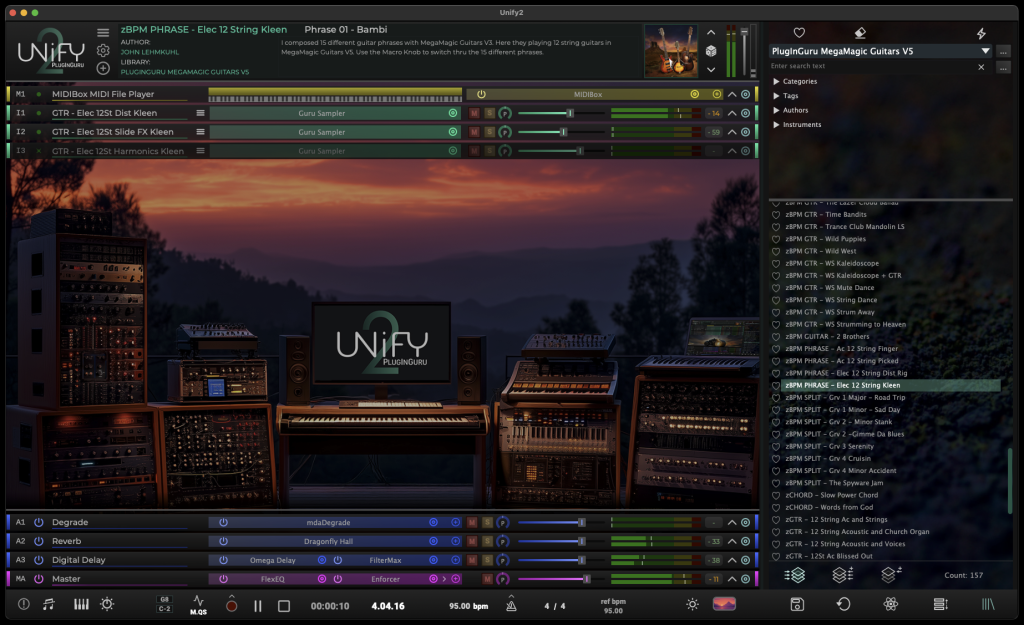Screen dimensions: 1024x625
Task: Solo the GTR - Elec 12St Slide FX Kleen layer
Action: point(489,132)
